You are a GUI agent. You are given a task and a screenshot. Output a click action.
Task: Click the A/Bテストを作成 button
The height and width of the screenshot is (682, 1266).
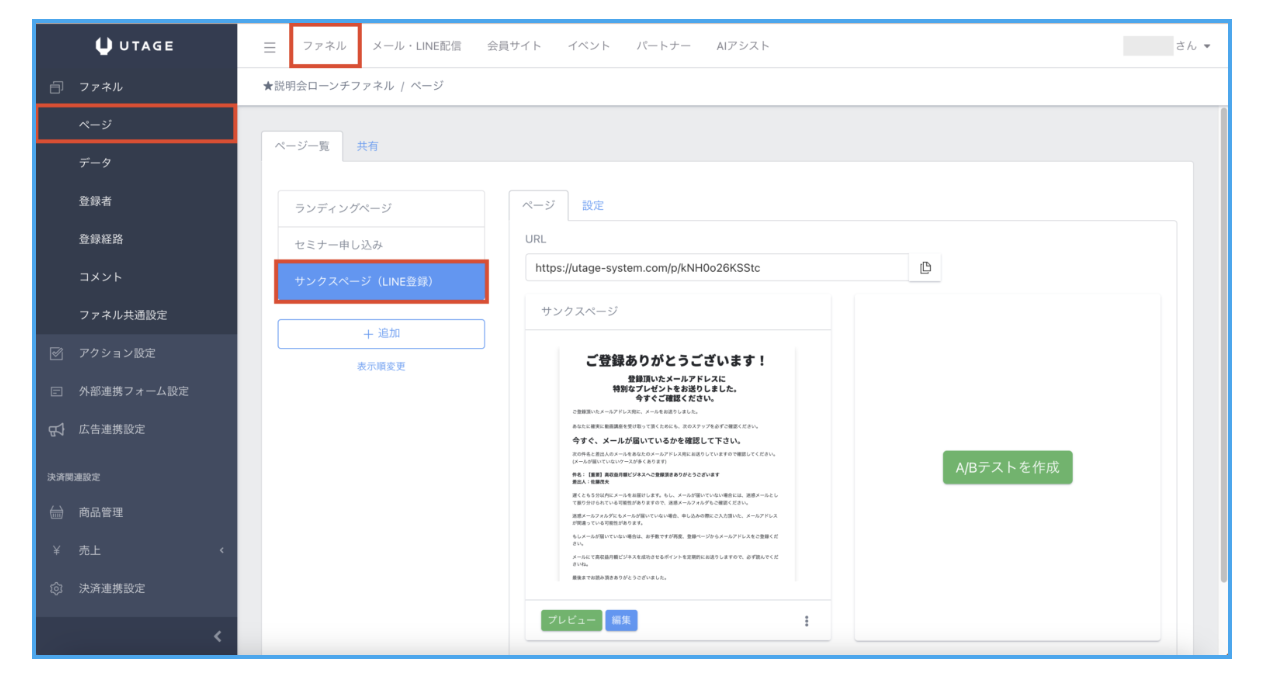coord(1007,467)
